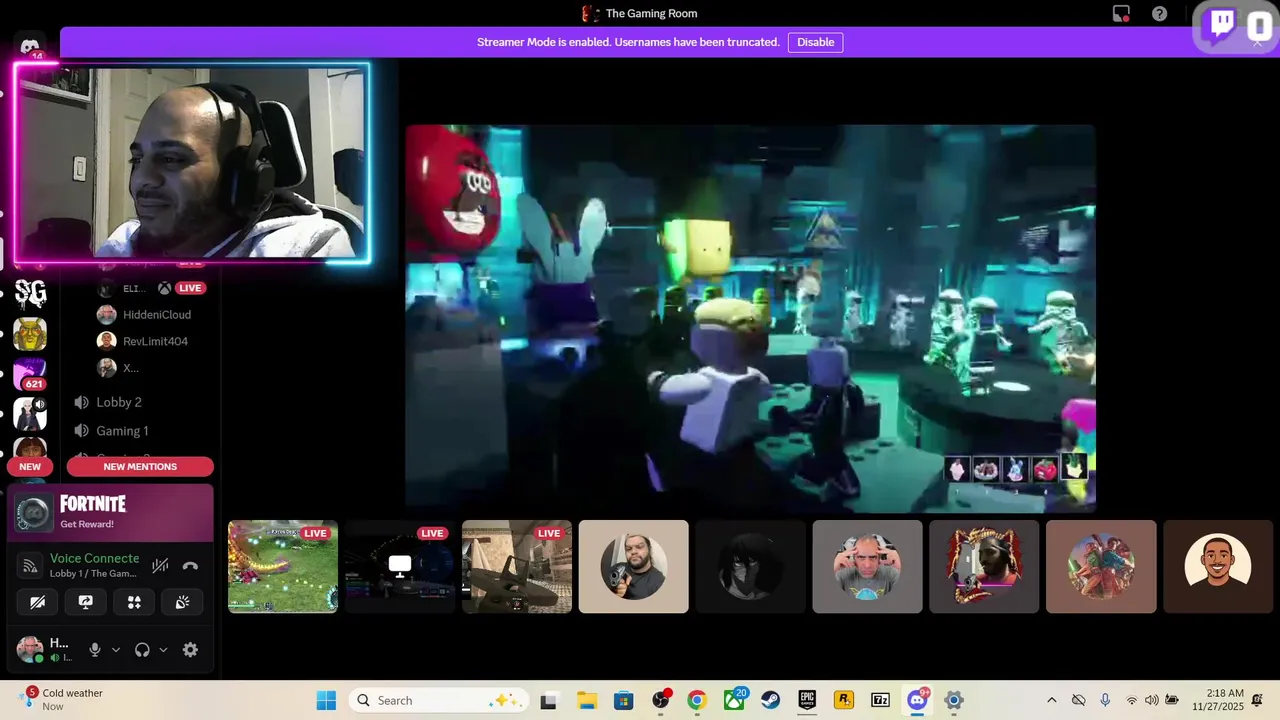Show hidden system tray icons
1280x720 pixels.
coord(1051,700)
